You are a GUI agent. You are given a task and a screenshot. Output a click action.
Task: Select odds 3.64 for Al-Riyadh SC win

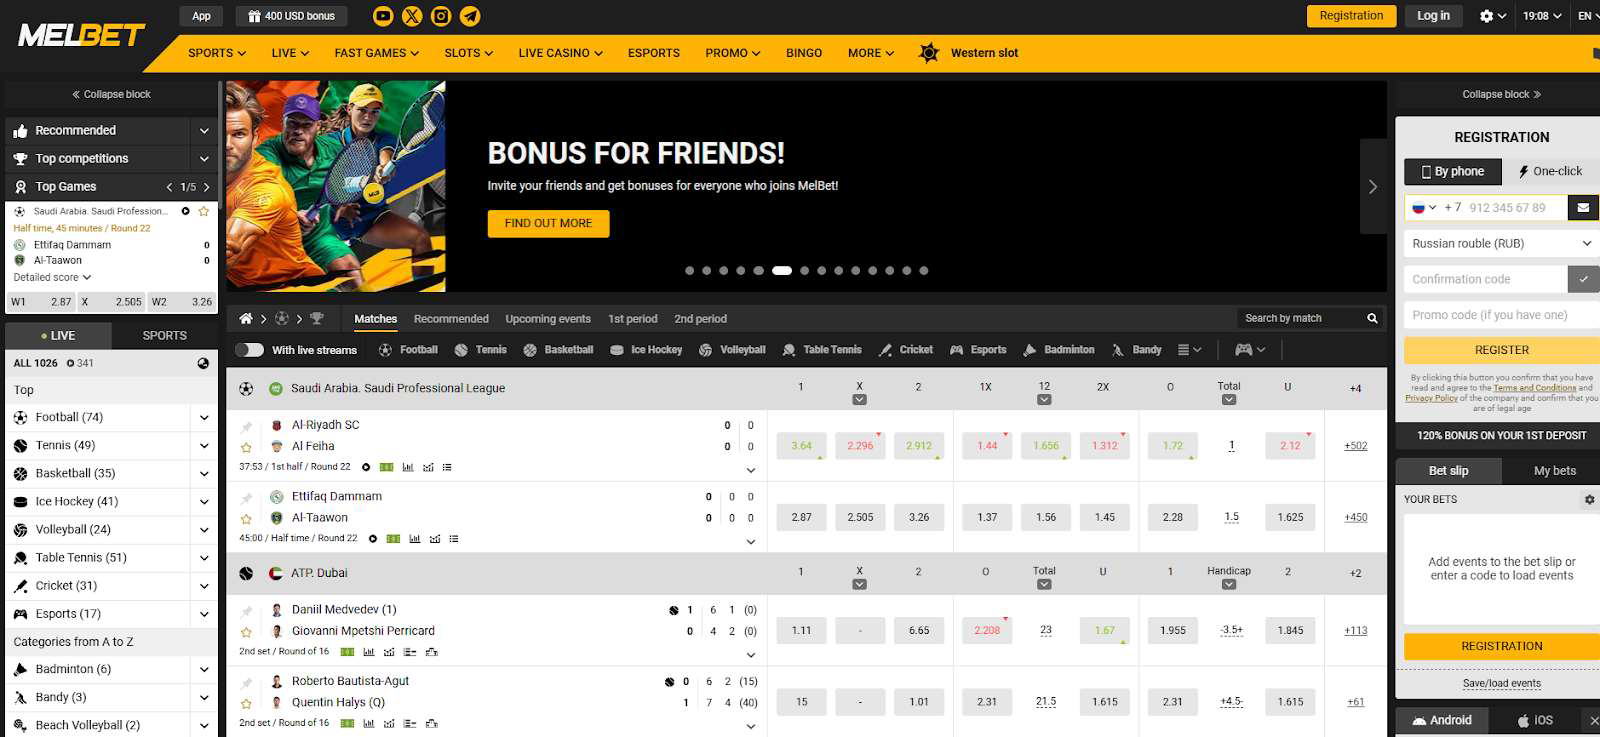802,446
